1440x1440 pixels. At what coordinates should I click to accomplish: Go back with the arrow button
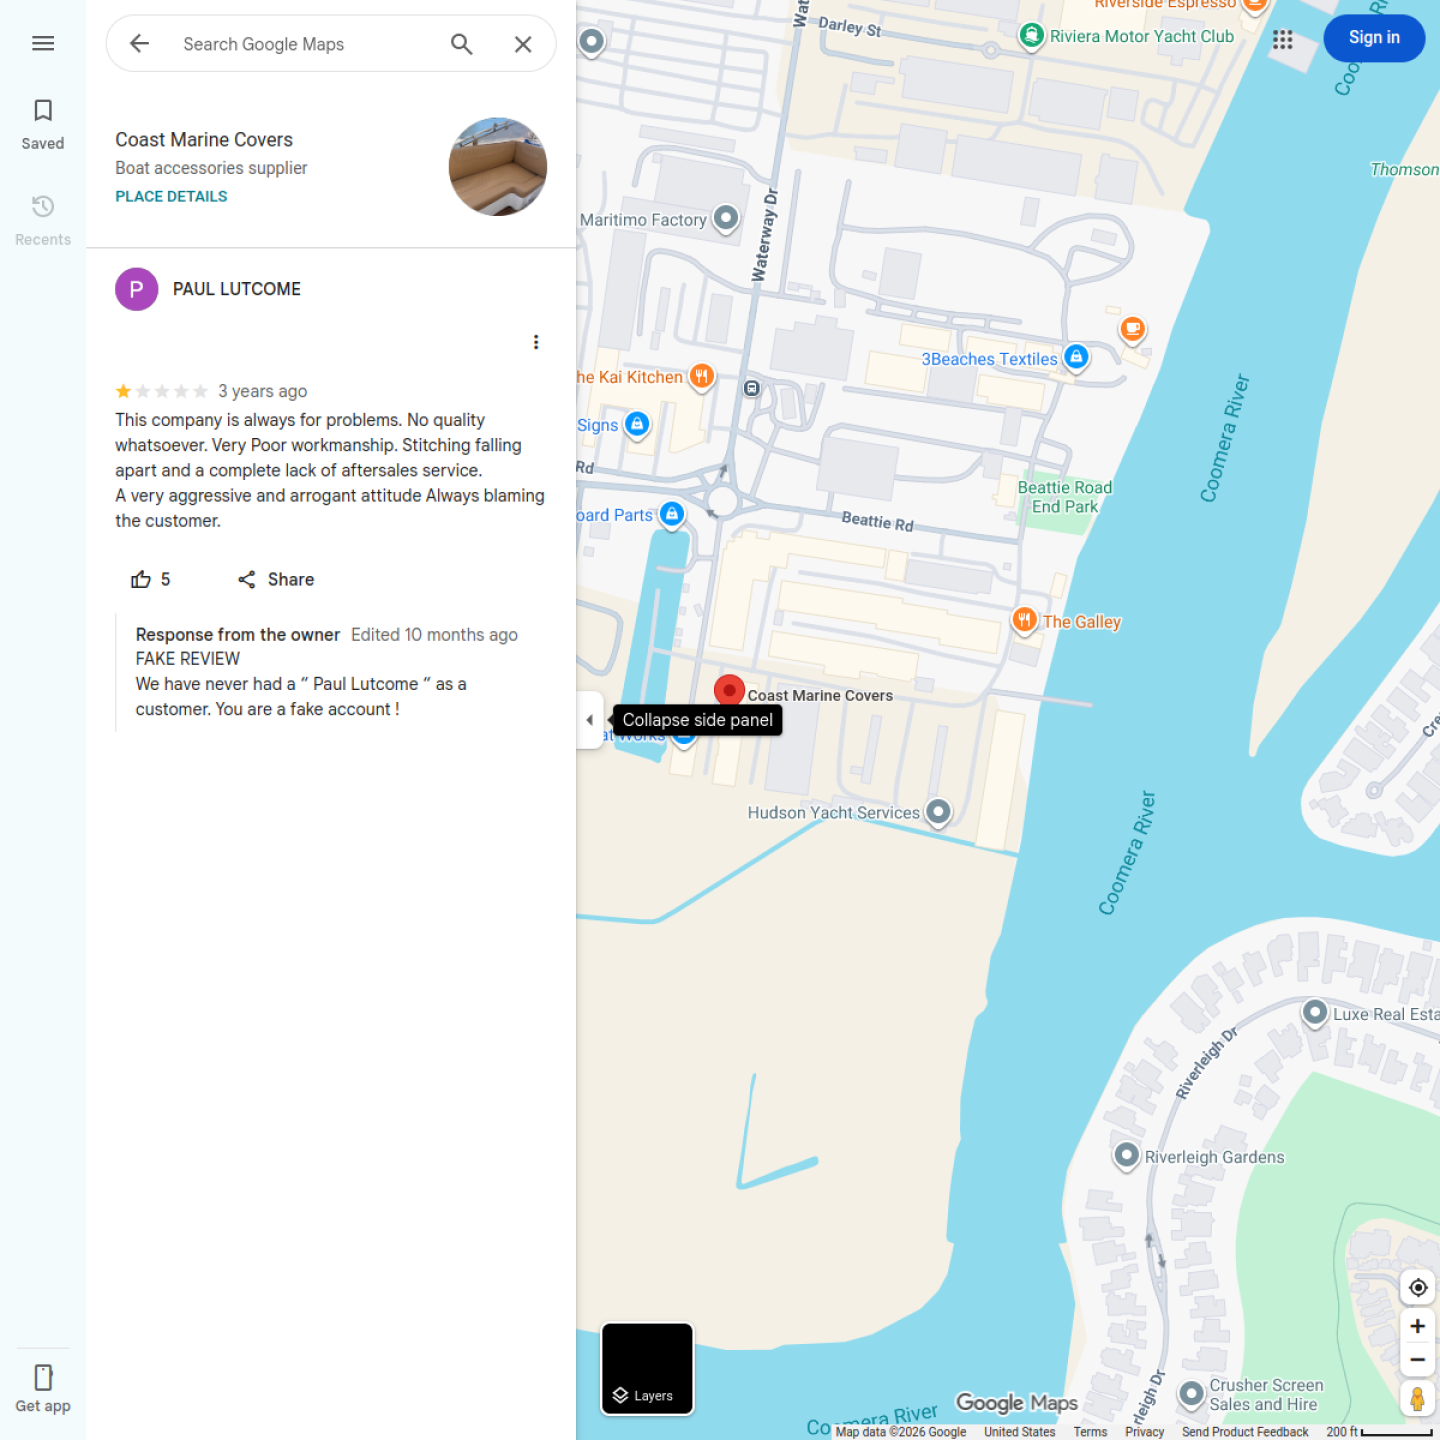coord(139,43)
